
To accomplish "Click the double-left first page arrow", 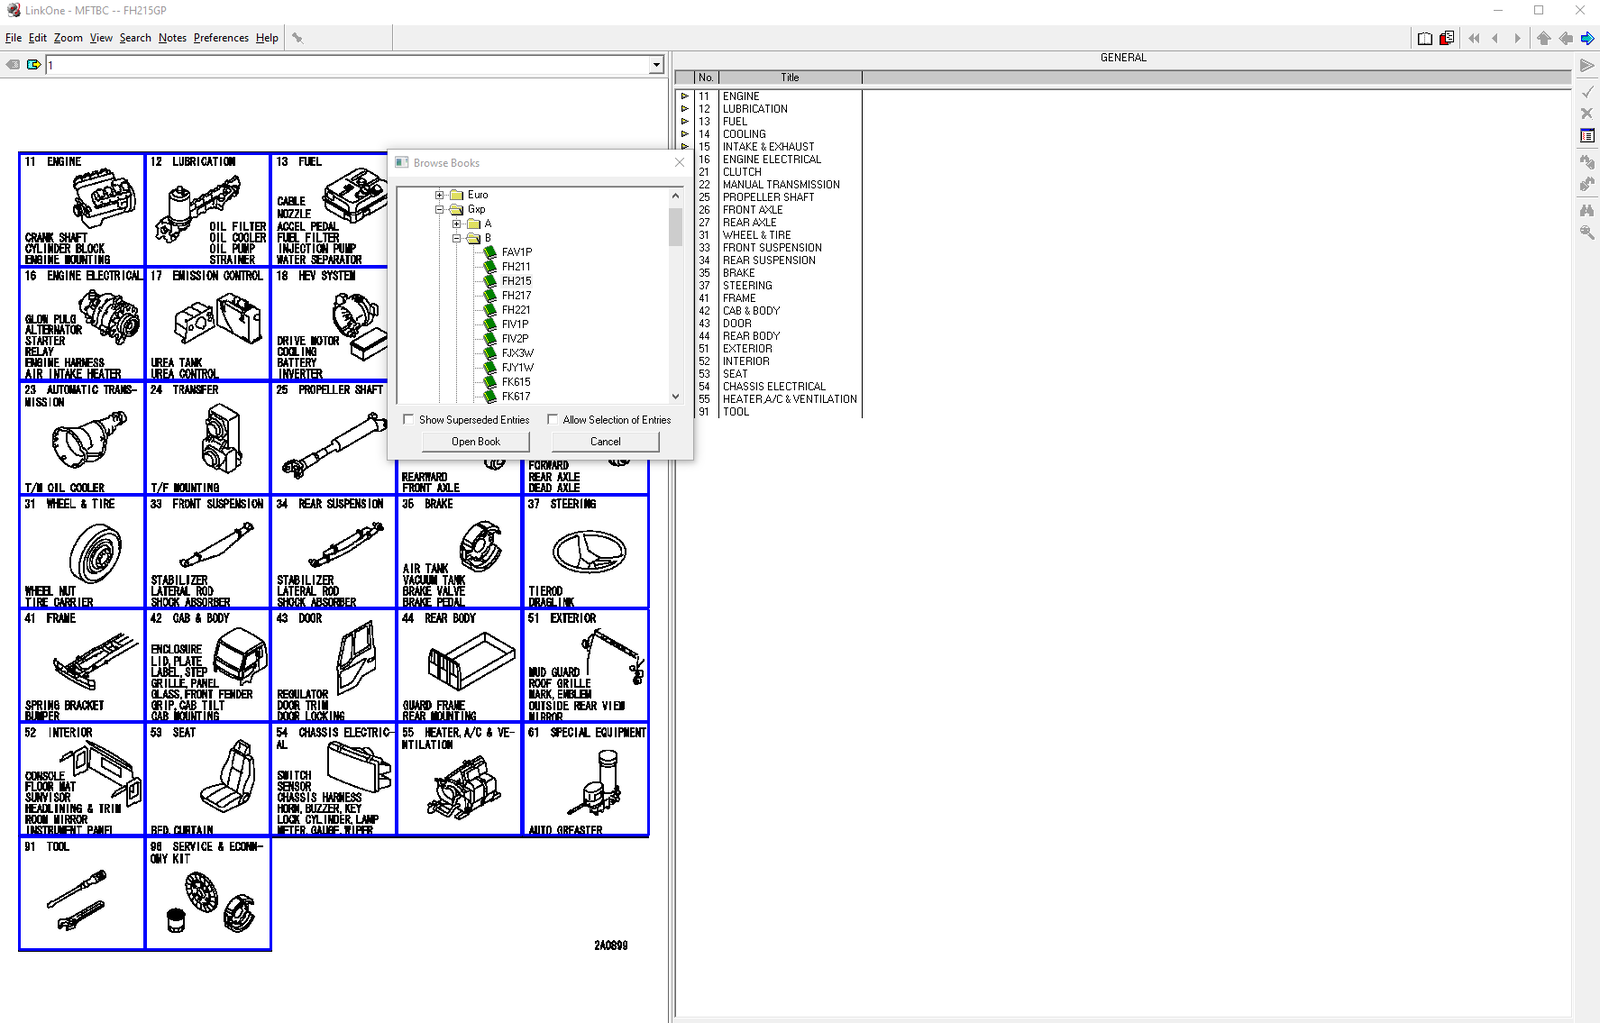I will click(x=1474, y=38).
